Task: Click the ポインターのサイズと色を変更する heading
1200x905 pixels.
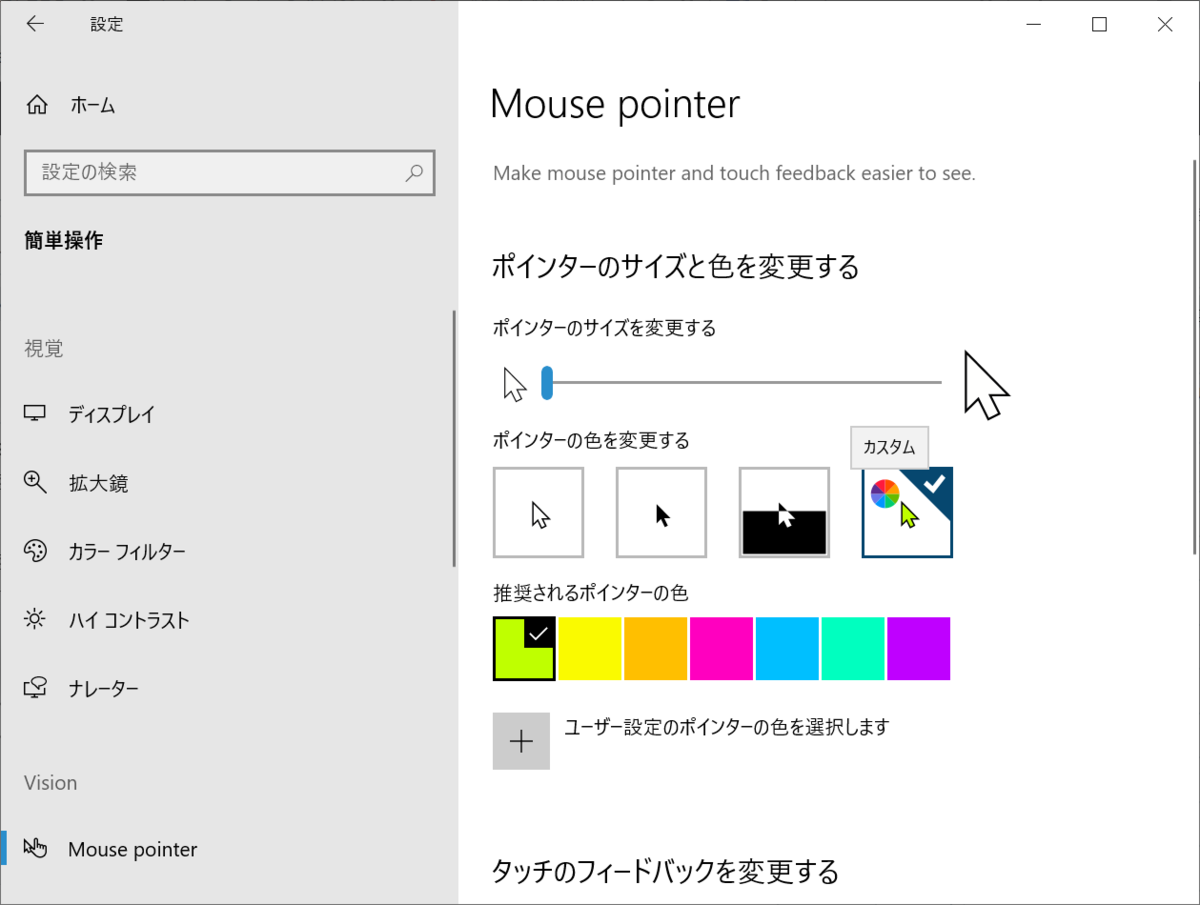Action: [676, 267]
